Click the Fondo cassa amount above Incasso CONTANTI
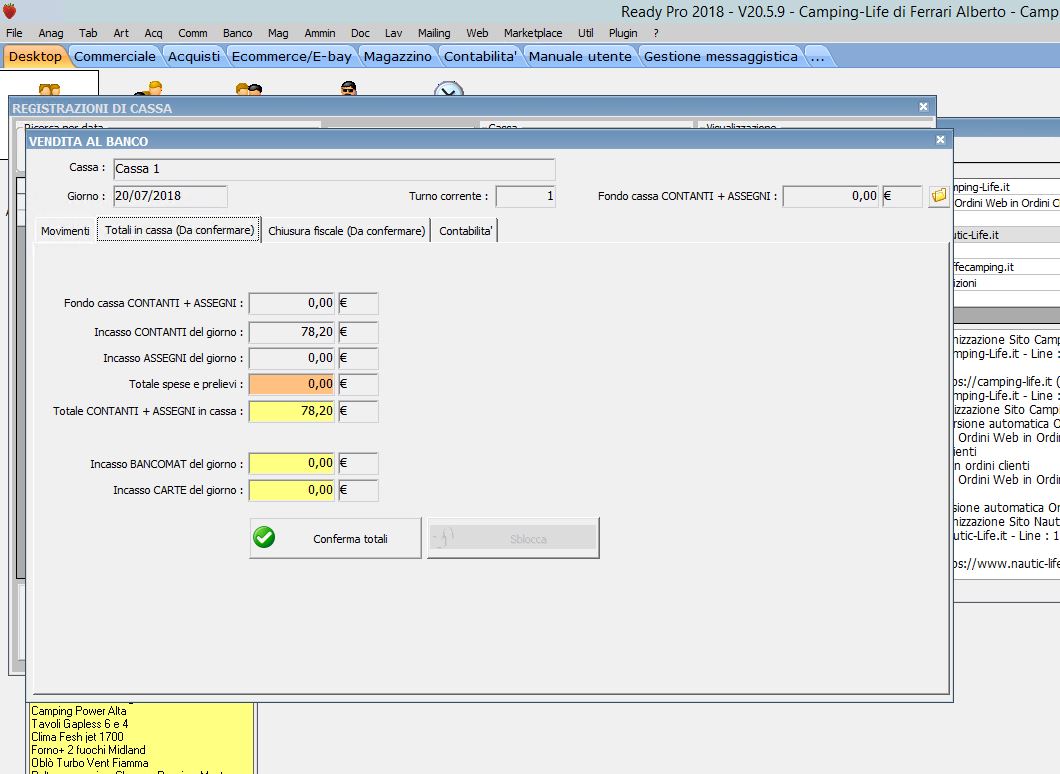Image resolution: width=1060 pixels, height=774 pixels. point(291,304)
